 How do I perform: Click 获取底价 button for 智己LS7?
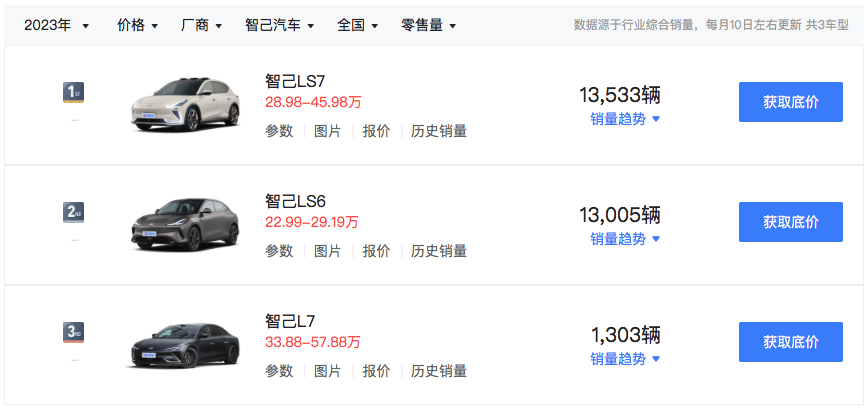790,102
